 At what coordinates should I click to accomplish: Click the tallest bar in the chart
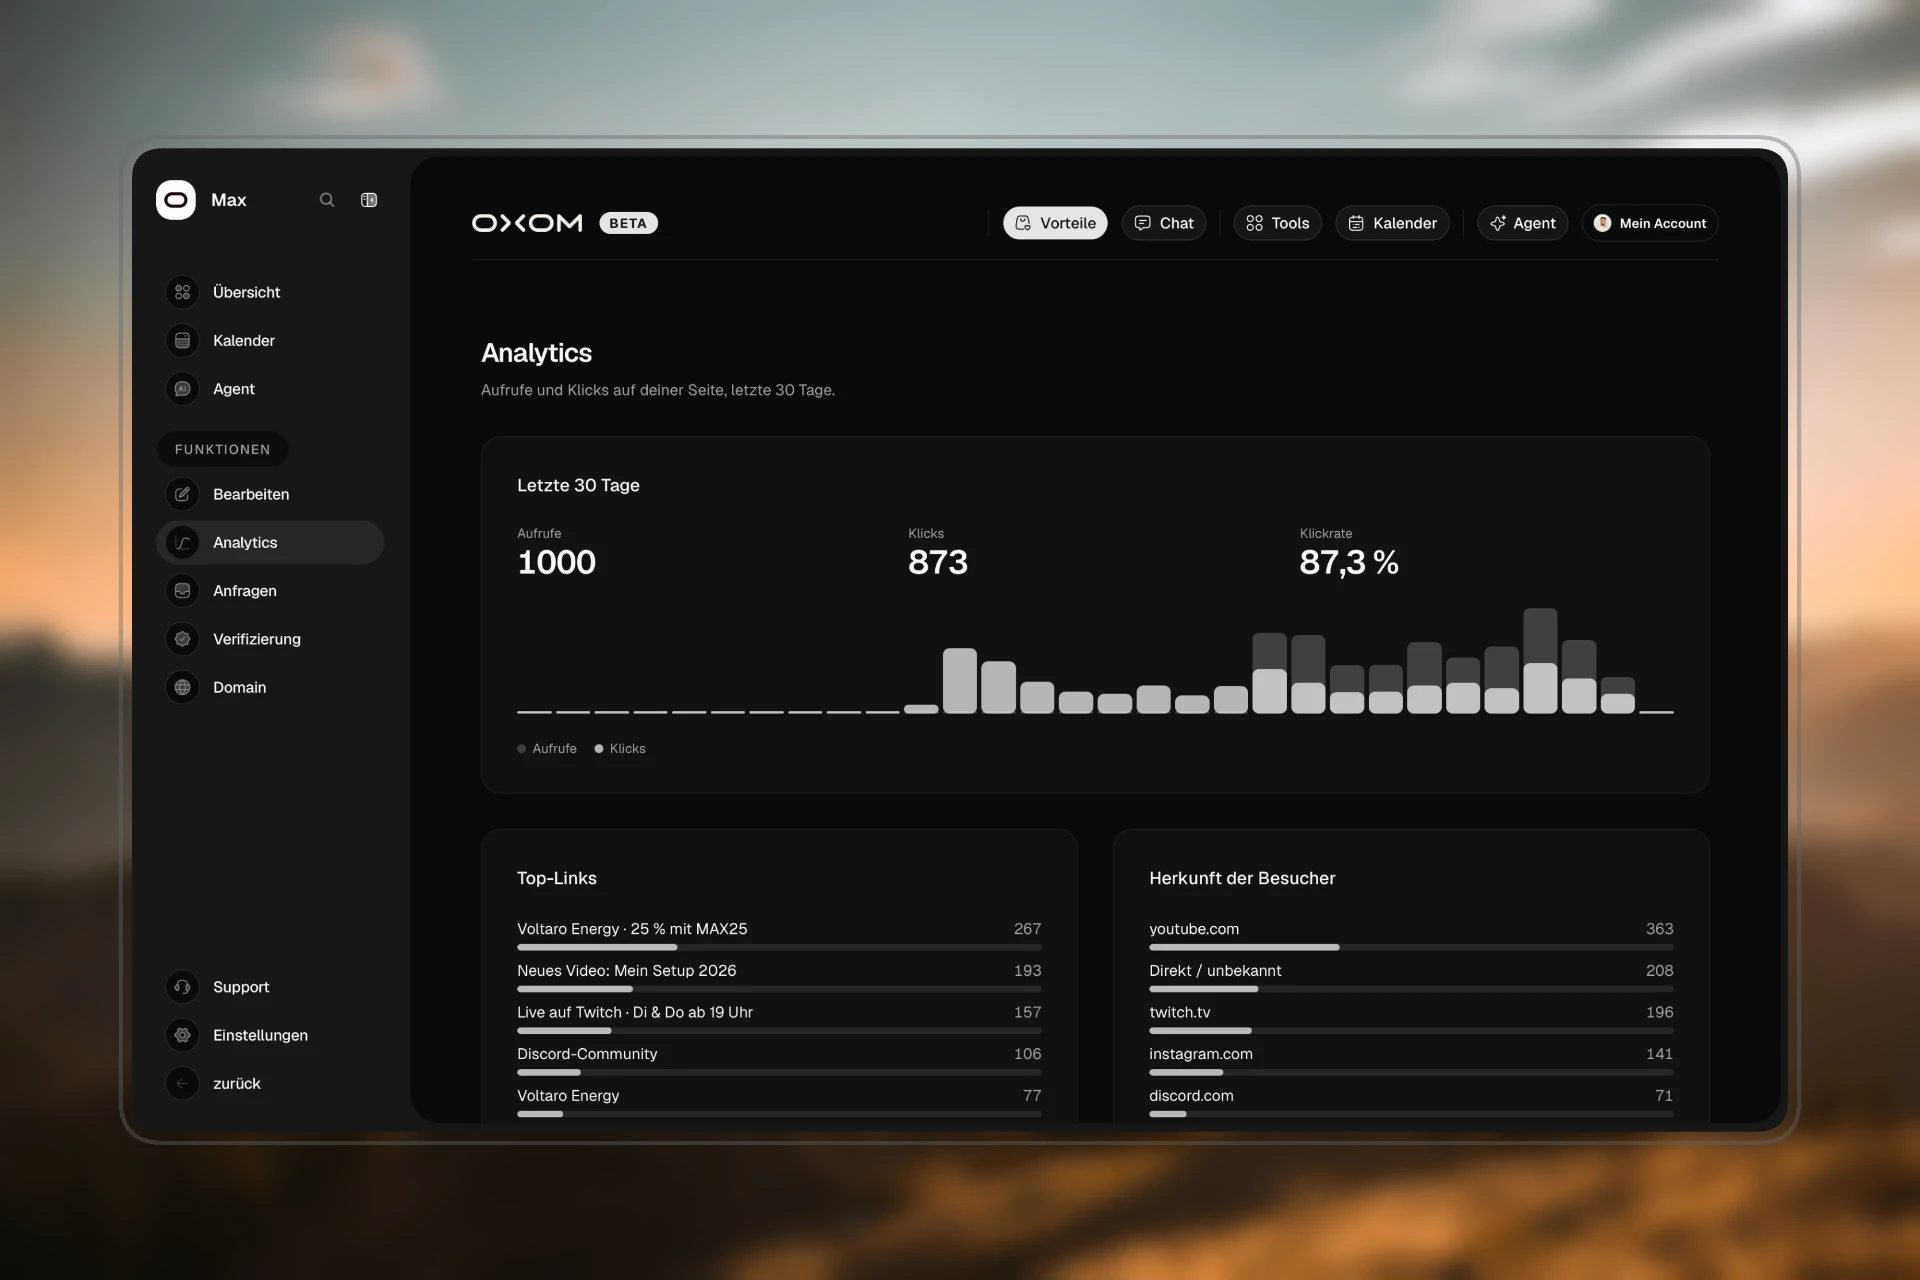click(1540, 660)
